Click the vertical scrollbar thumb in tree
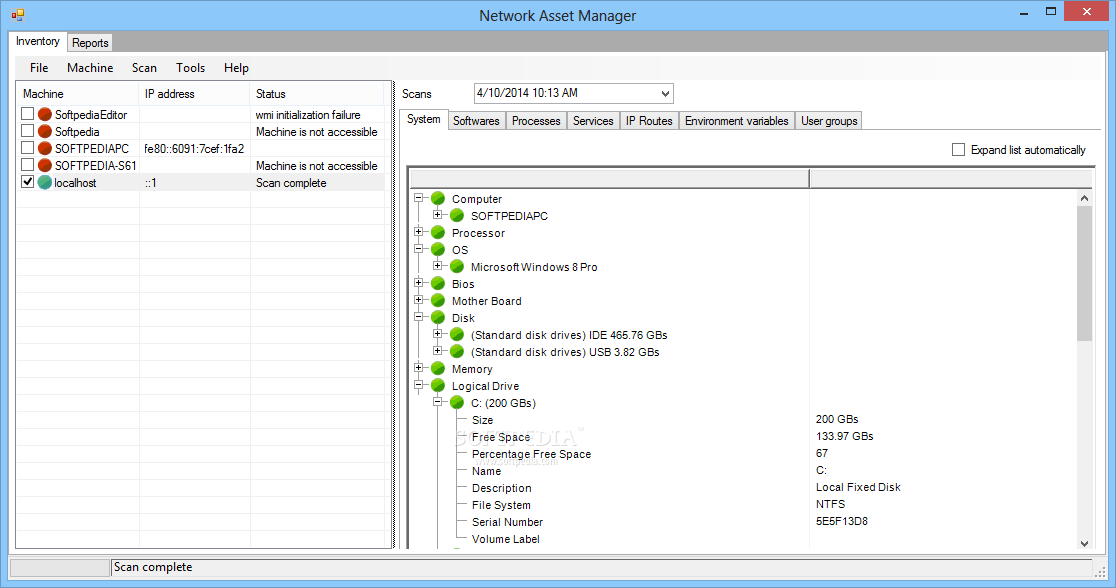This screenshot has width=1116, height=588. [x=1084, y=274]
